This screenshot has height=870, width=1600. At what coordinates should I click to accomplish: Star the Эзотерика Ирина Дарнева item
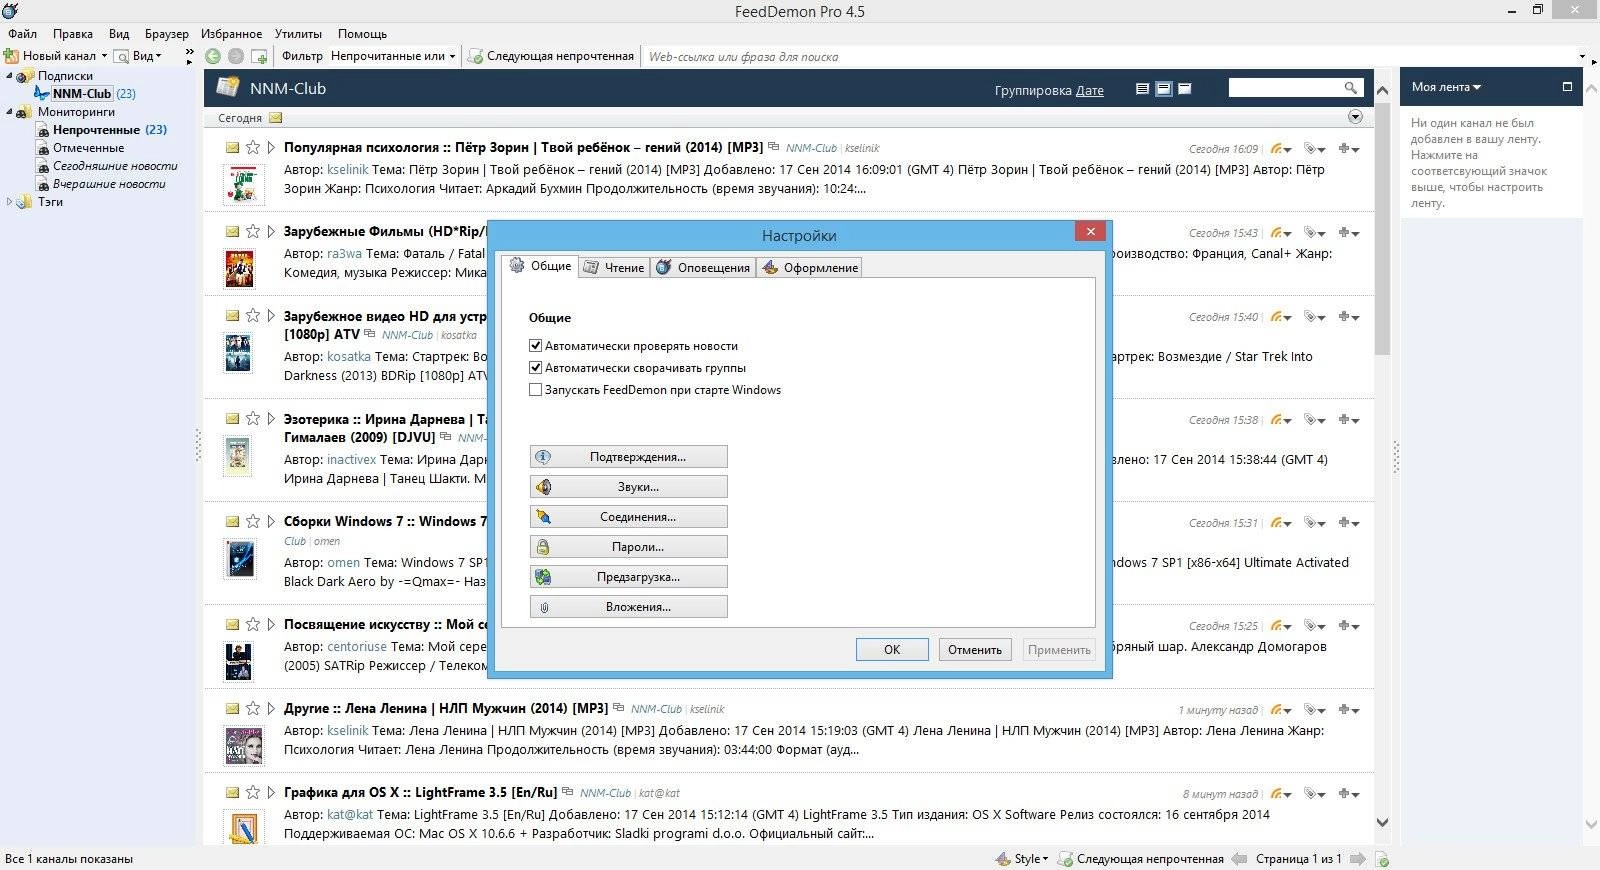point(253,418)
